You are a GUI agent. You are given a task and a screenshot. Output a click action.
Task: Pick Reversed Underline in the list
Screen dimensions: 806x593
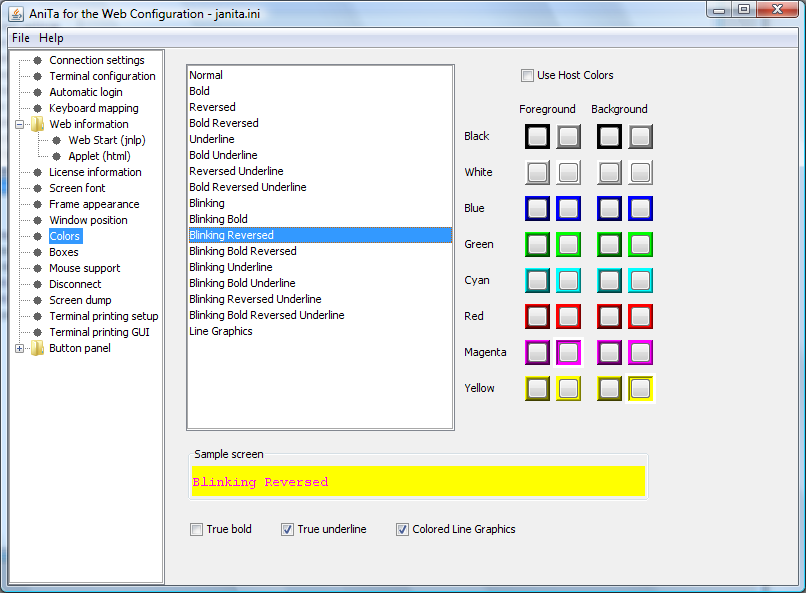(x=320, y=171)
